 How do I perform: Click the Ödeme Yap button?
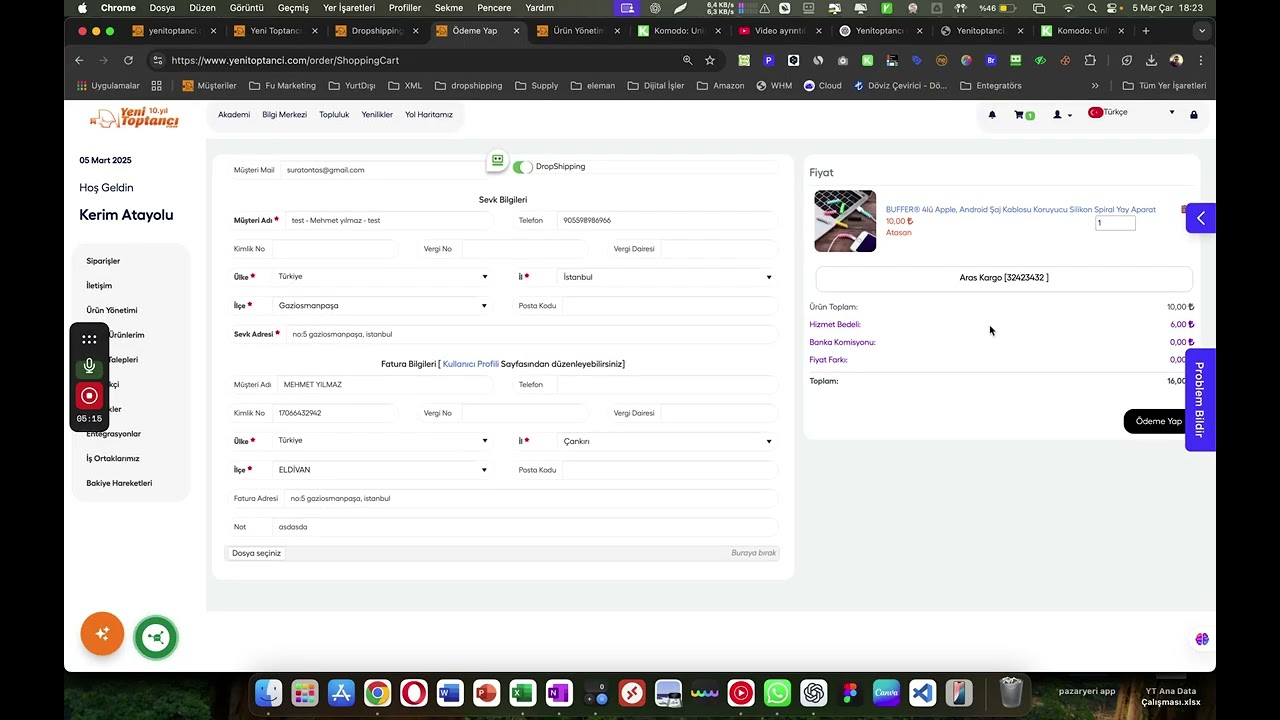(x=1158, y=421)
